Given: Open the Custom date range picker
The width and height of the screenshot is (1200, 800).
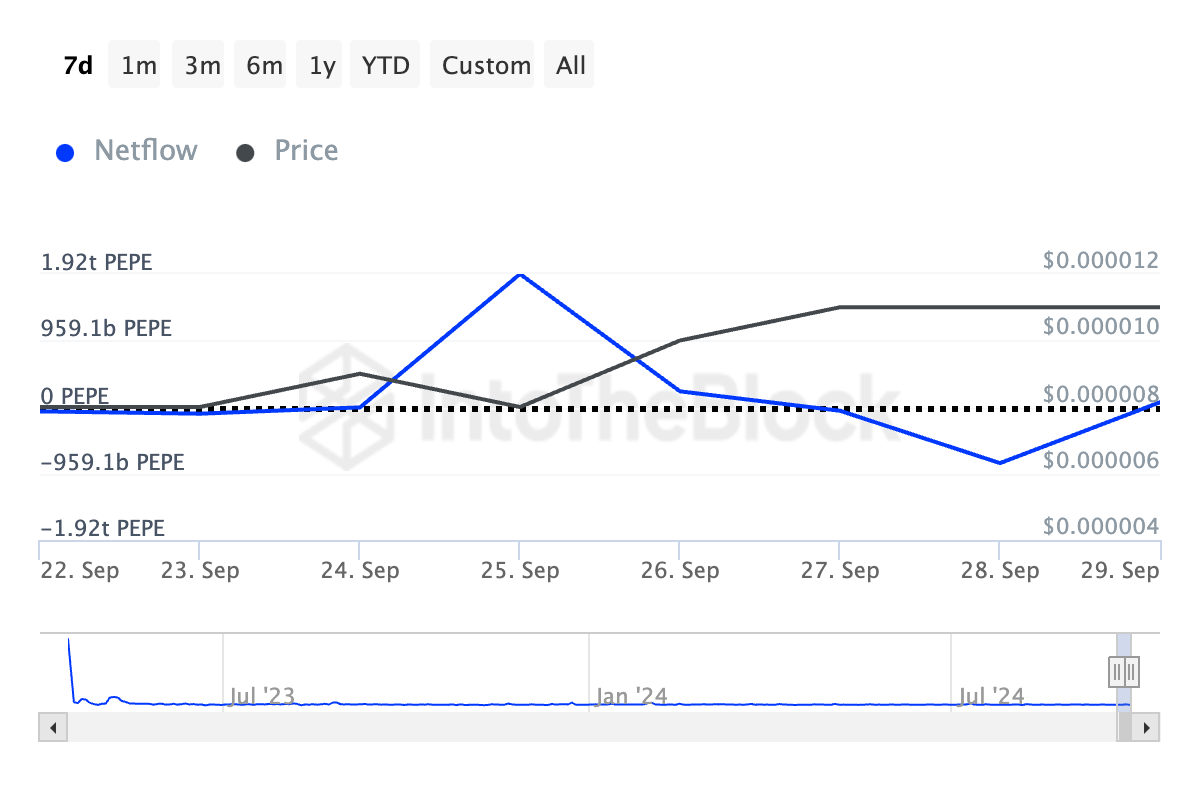Looking at the screenshot, I should 486,66.
